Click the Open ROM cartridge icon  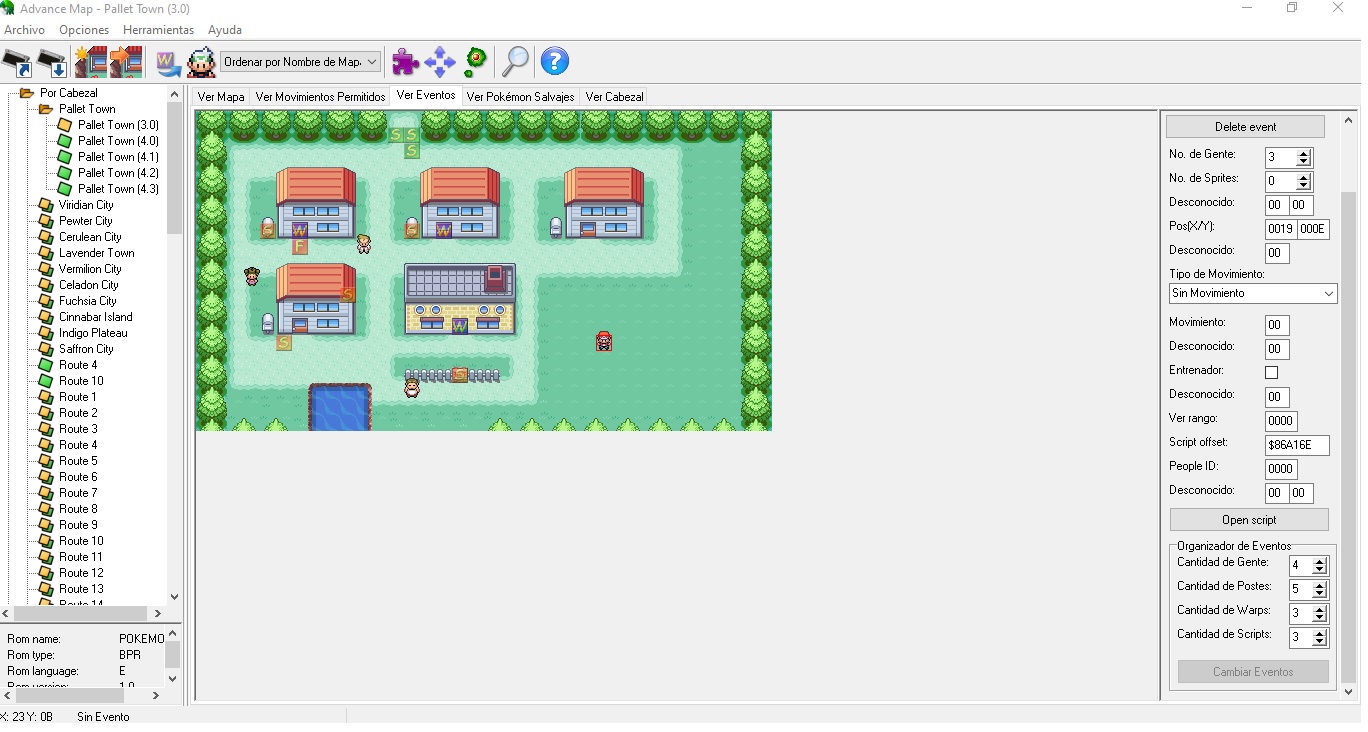click(x=17, y=62)
